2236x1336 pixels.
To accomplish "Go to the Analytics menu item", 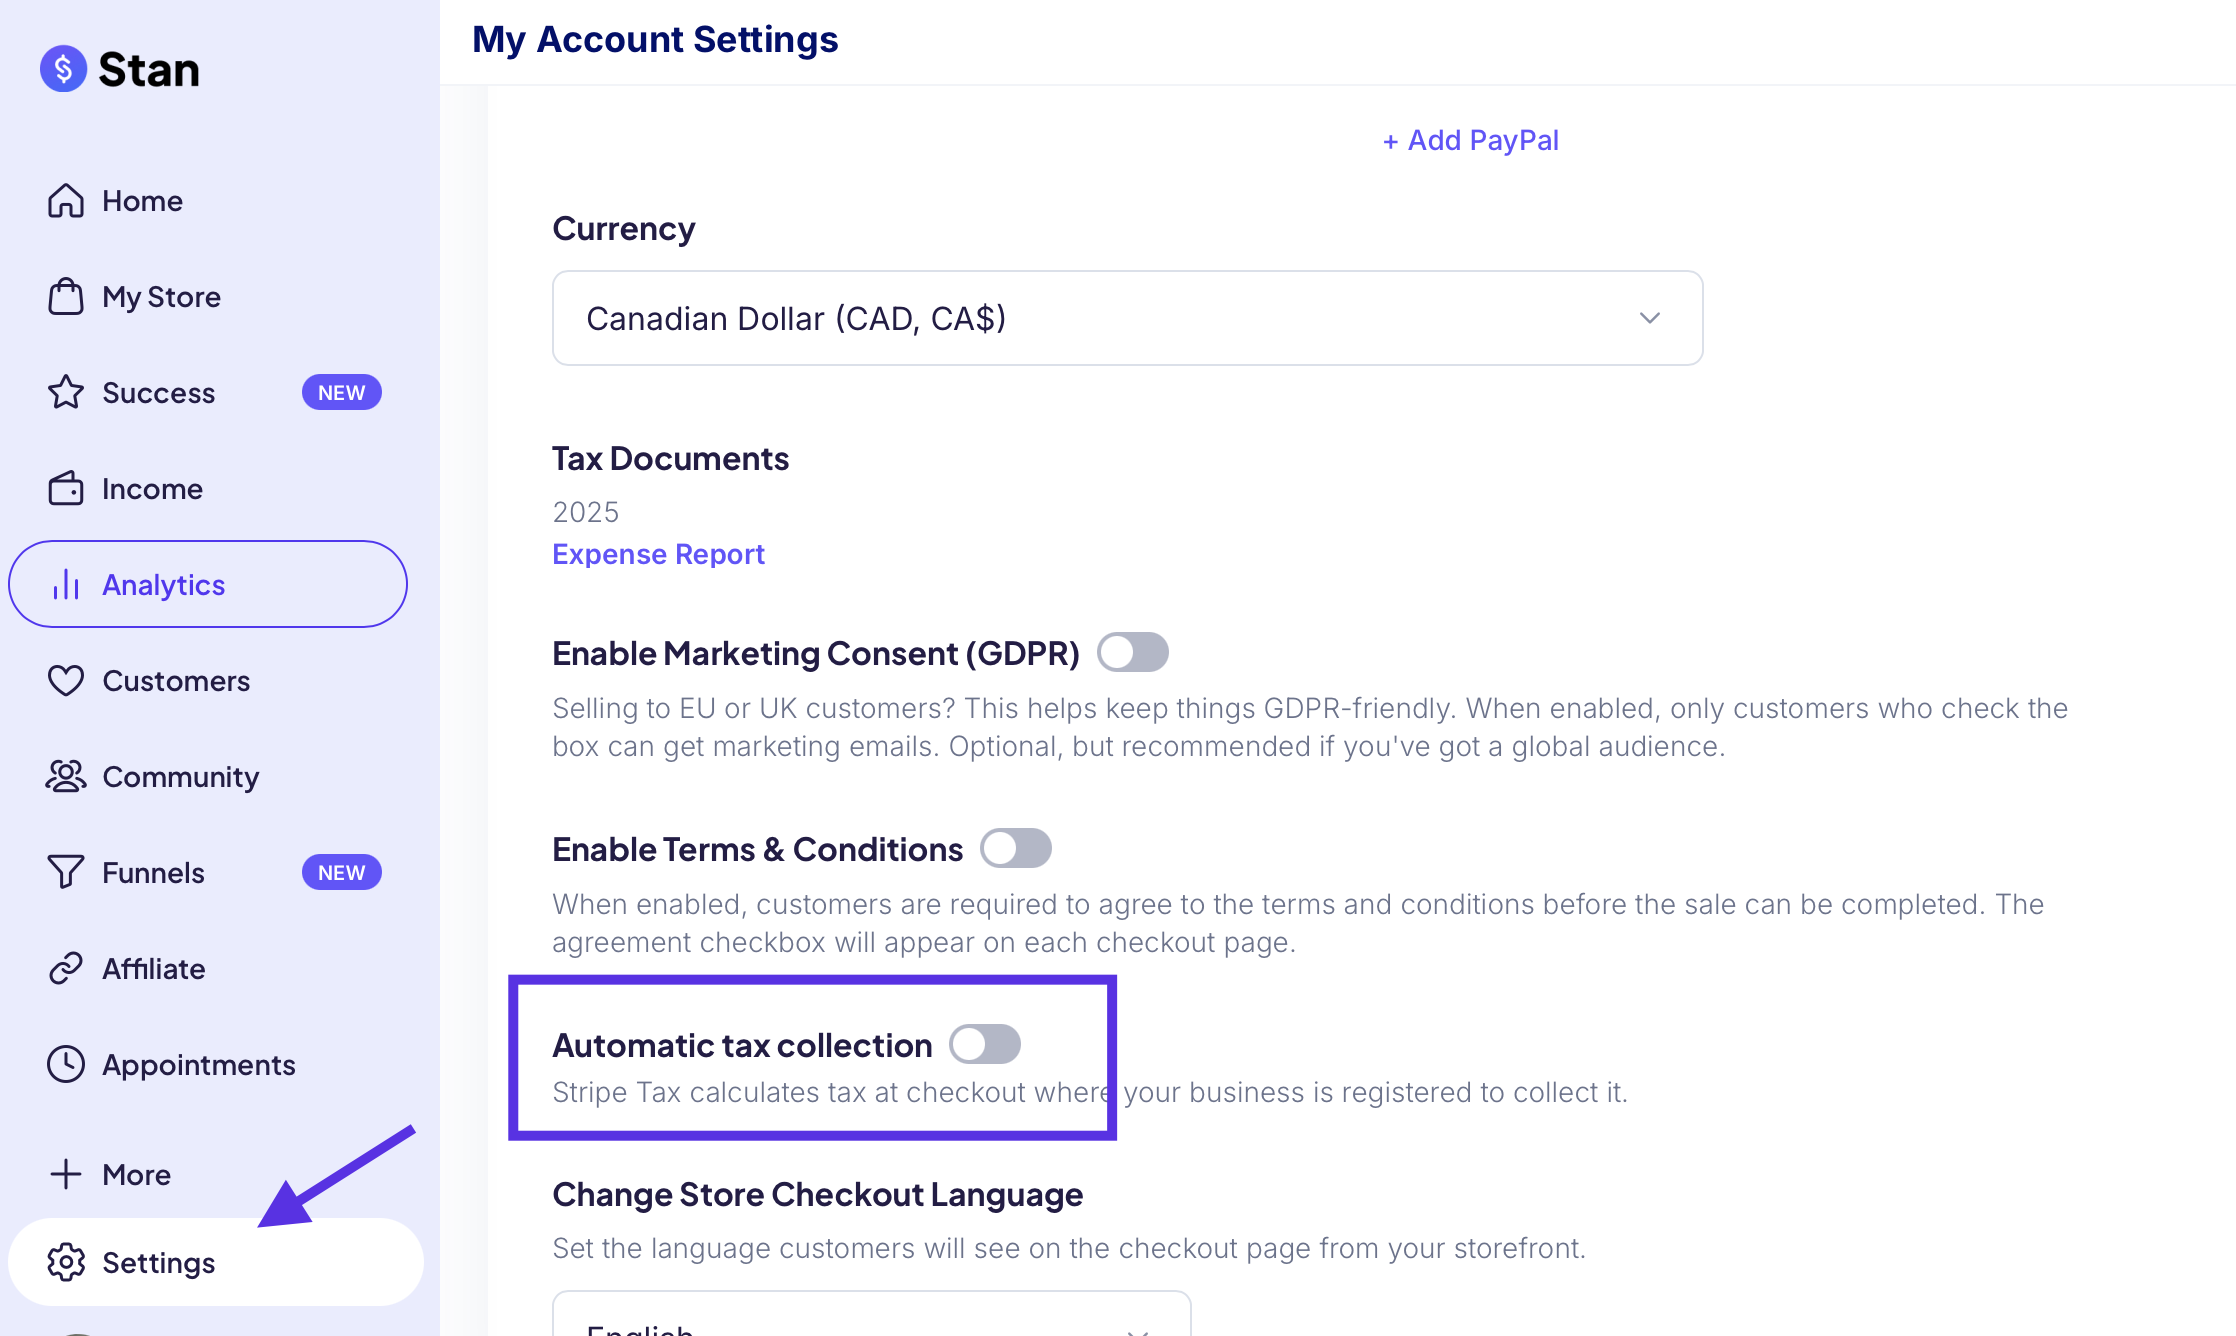I will click(208, 584).
